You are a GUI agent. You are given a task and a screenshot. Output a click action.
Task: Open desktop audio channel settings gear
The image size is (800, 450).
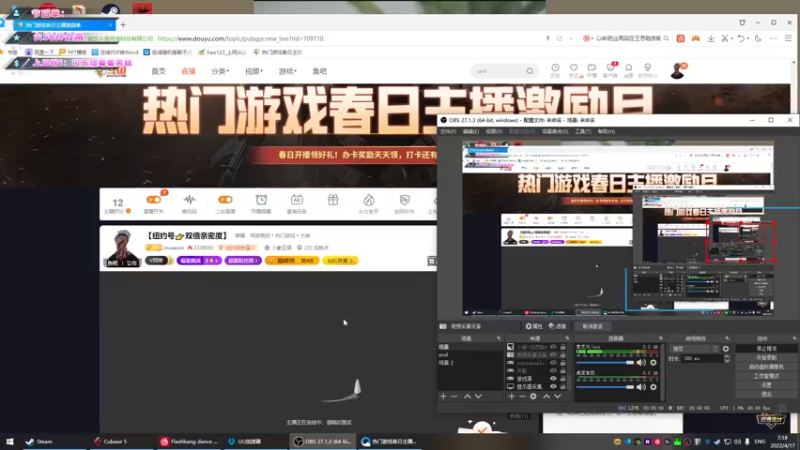tap(653, 387)
